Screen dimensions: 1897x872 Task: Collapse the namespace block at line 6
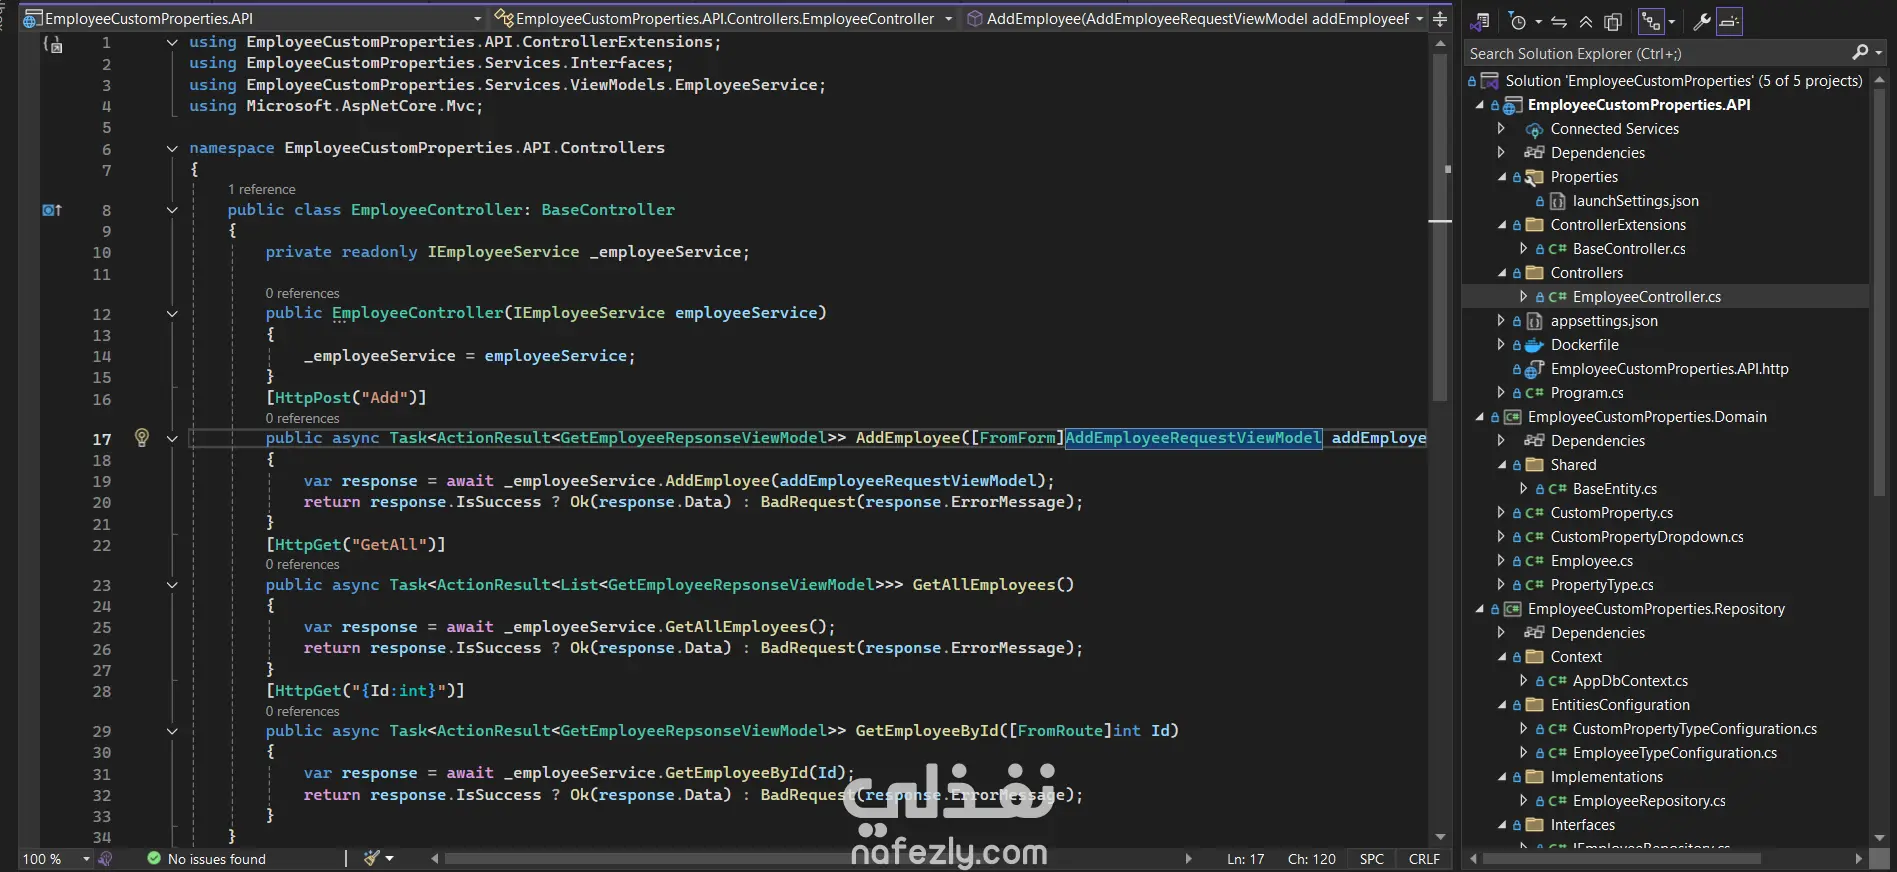tap(172, 148)
